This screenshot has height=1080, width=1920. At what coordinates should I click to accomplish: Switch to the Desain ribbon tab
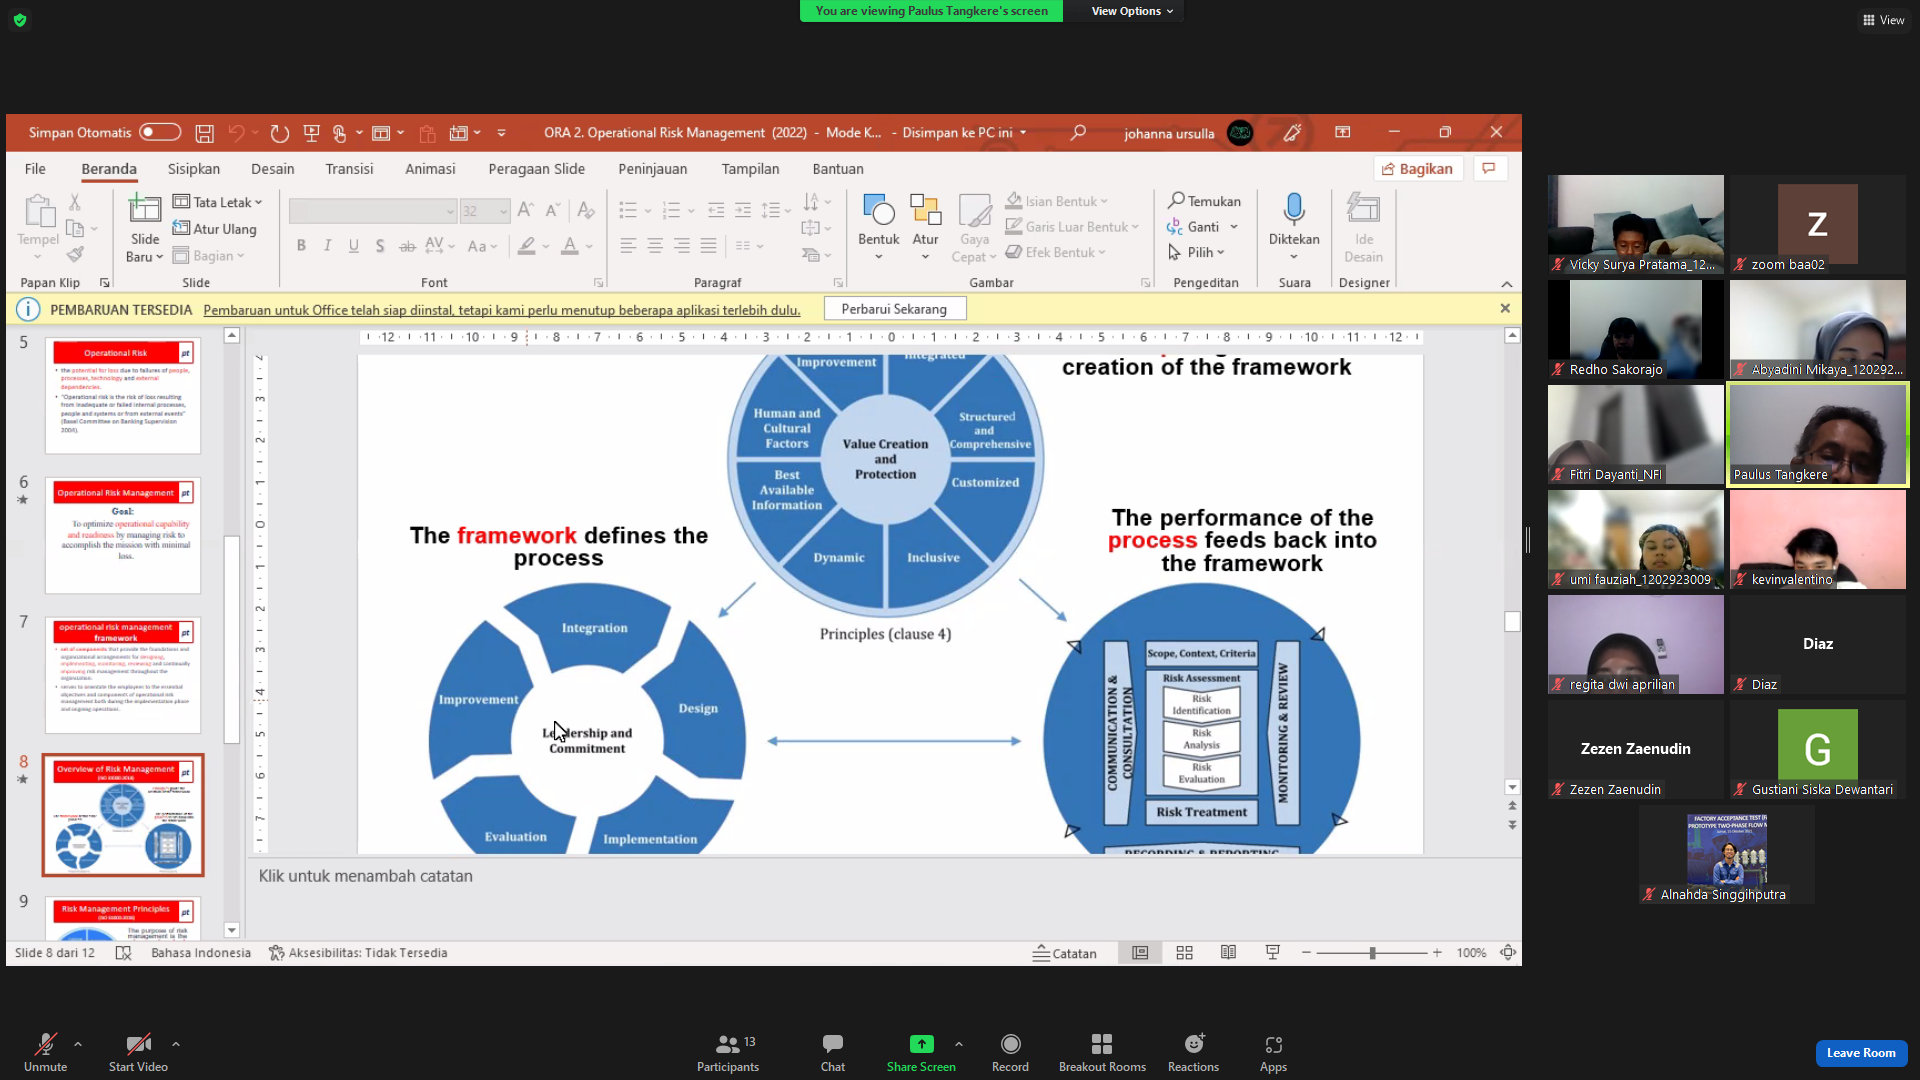coord(273,169)
